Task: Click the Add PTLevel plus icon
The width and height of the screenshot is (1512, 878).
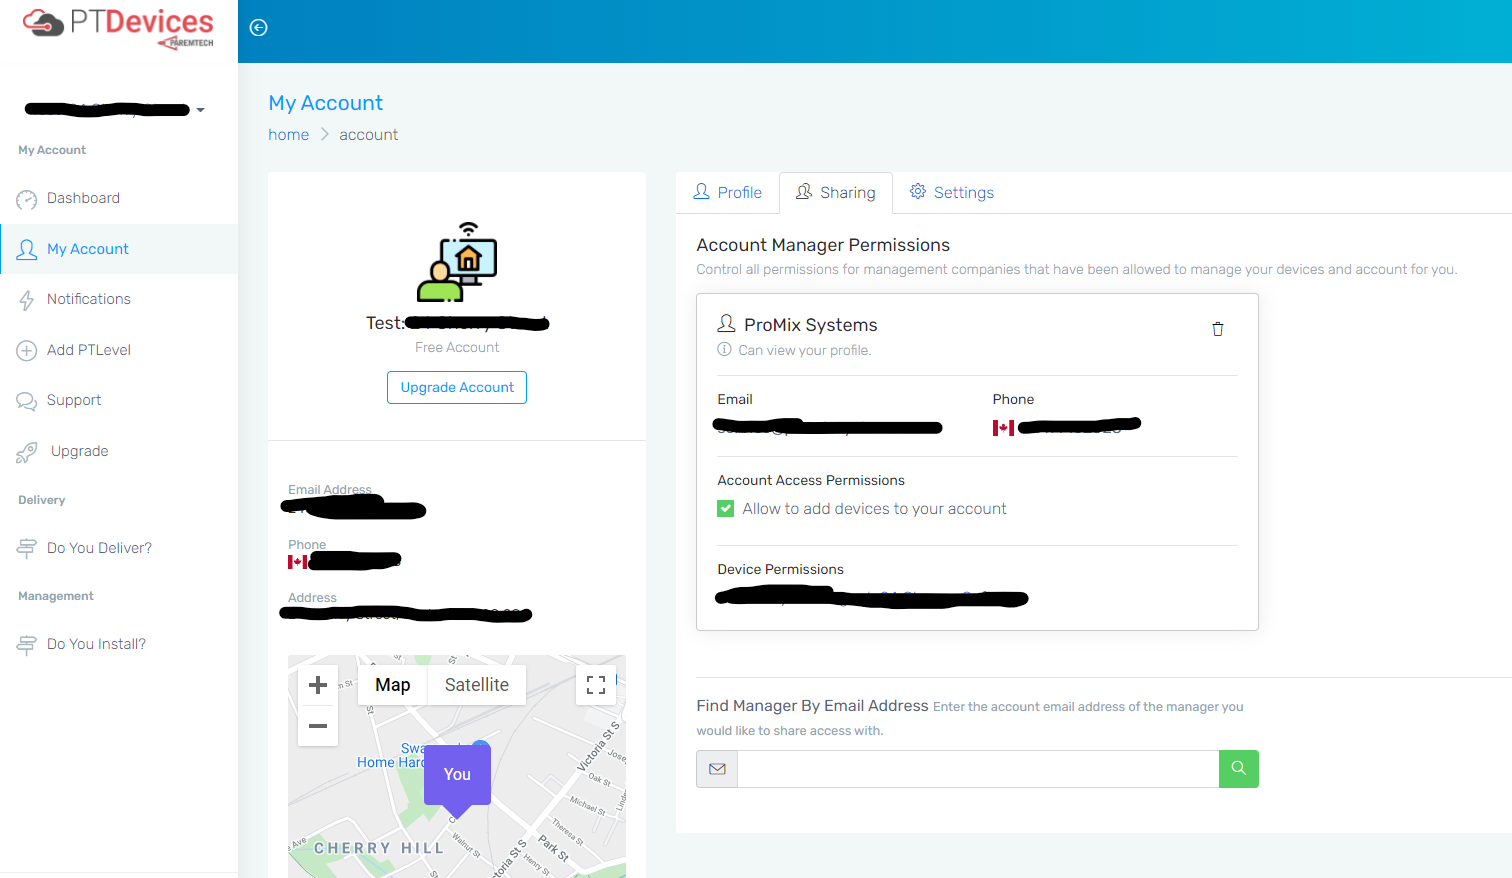Action: pos(27,351)
